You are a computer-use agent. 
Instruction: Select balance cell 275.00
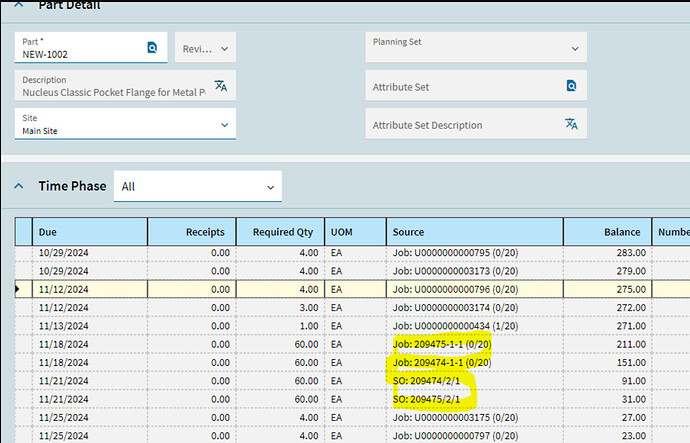607,289
